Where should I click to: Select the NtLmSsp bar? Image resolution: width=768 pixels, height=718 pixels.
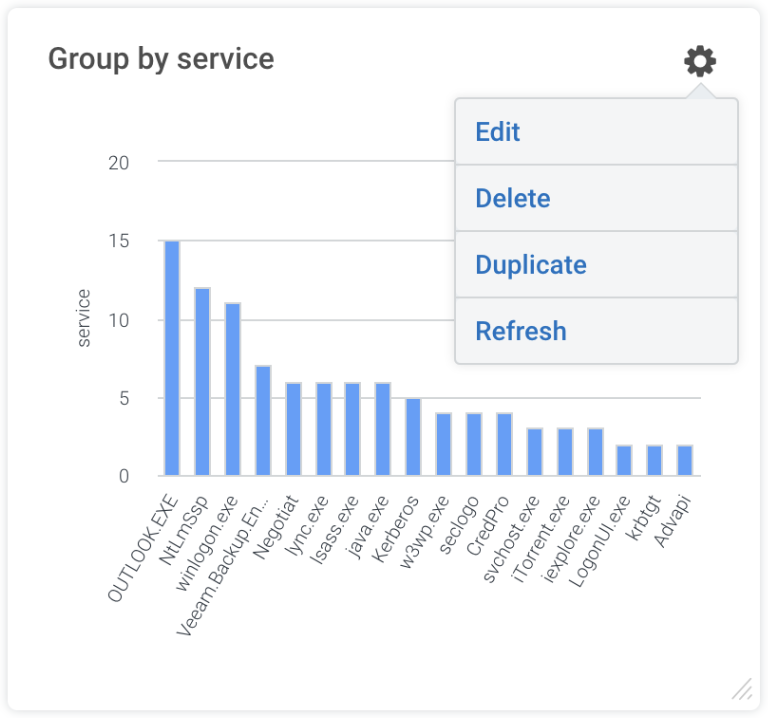tap(202, 382)
